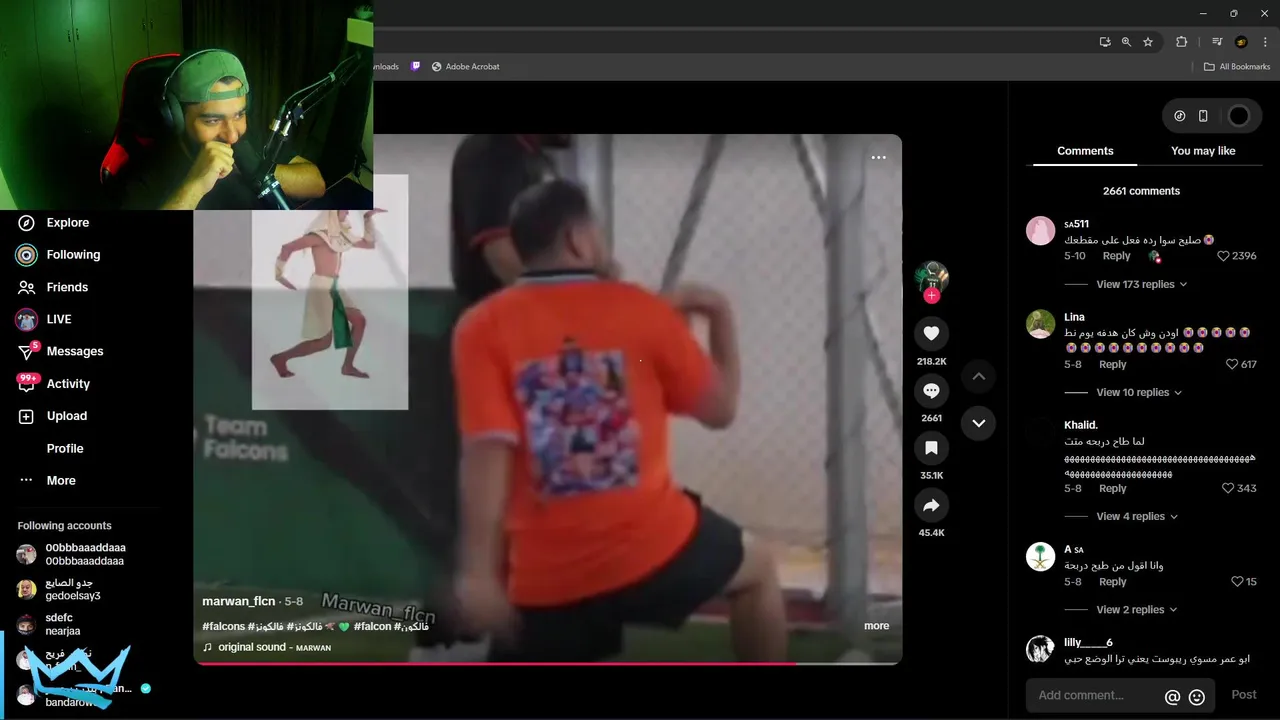Open Messages in the sidebar
The image size is (1280, 720).
pyautogui.click(x=60, y=351)
